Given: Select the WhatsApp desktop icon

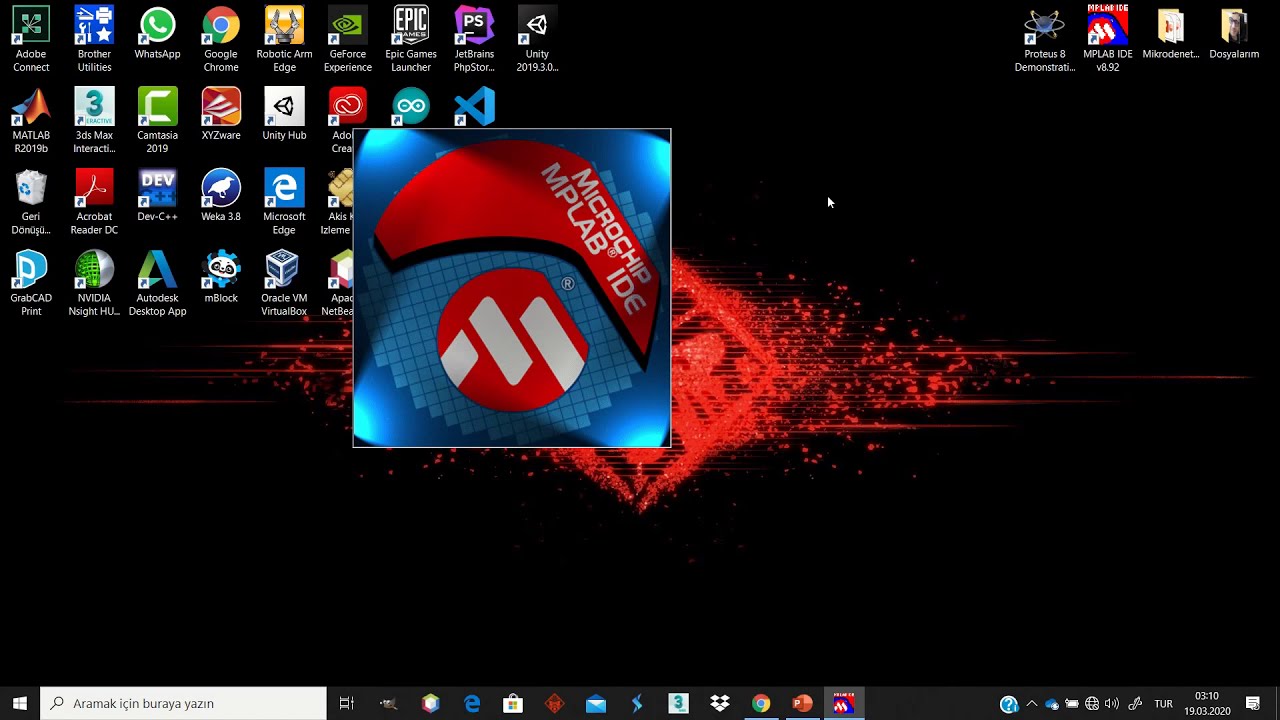Looking at the screenshot, I should point(157,34).
